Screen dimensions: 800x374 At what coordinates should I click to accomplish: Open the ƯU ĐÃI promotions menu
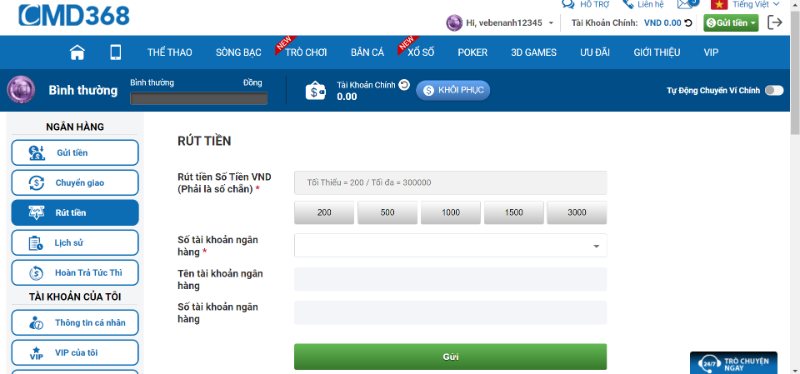(x=595, y=52)
